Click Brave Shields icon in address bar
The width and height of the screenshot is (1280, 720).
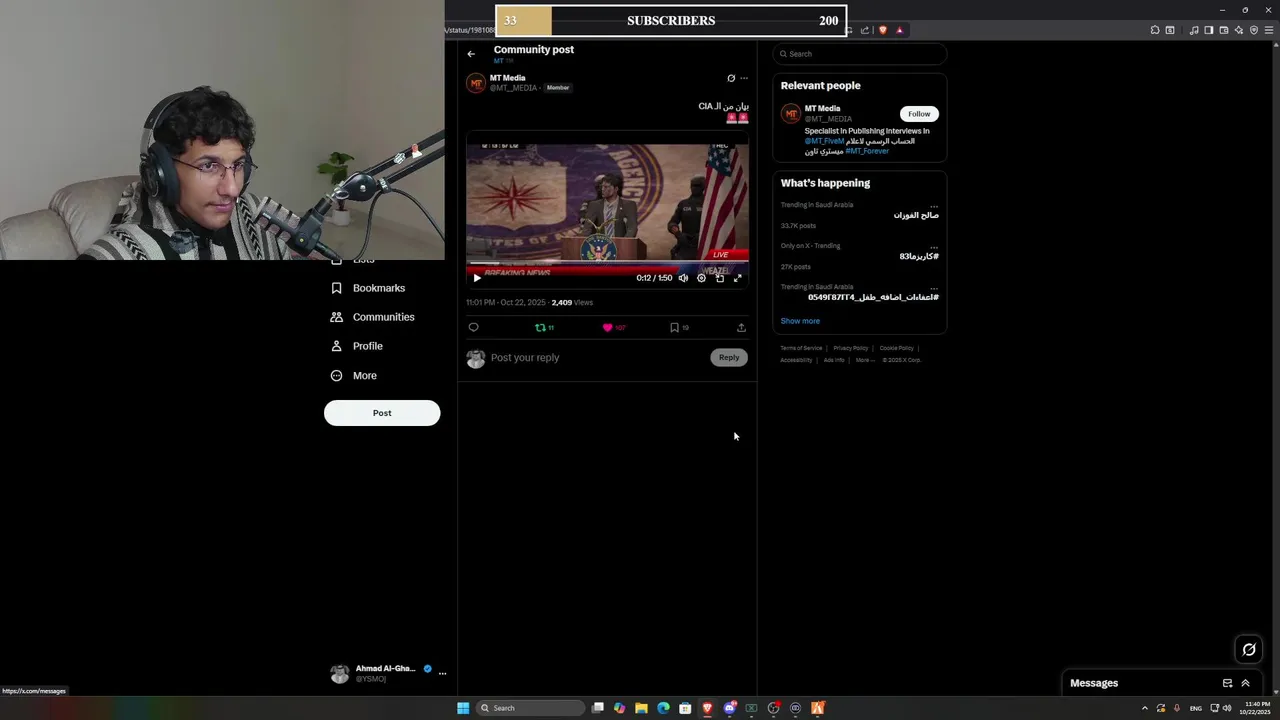[x=883, y=30]
